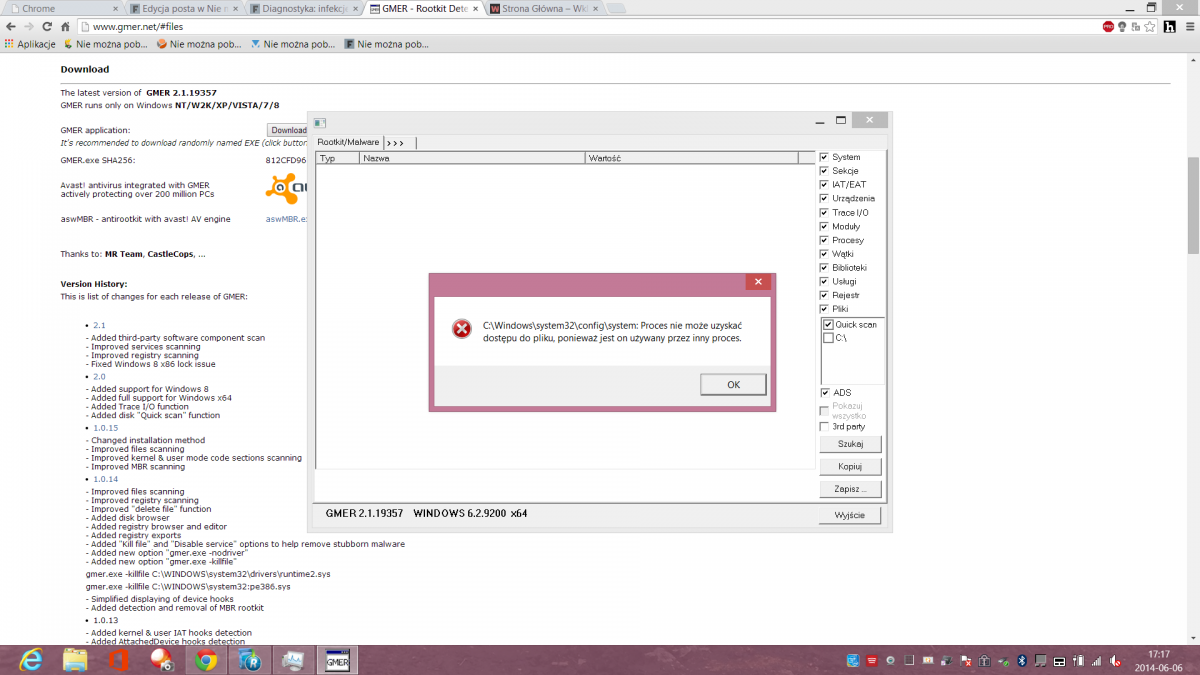1200x675 pixels.
Task: Go back using Chrome's back arrow
Action: point(11,27)
